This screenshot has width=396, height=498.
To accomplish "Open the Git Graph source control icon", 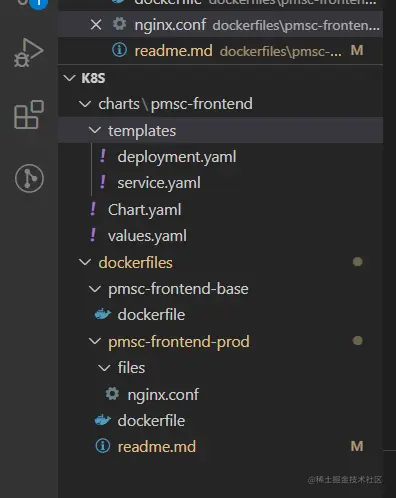I will (29, 178).
